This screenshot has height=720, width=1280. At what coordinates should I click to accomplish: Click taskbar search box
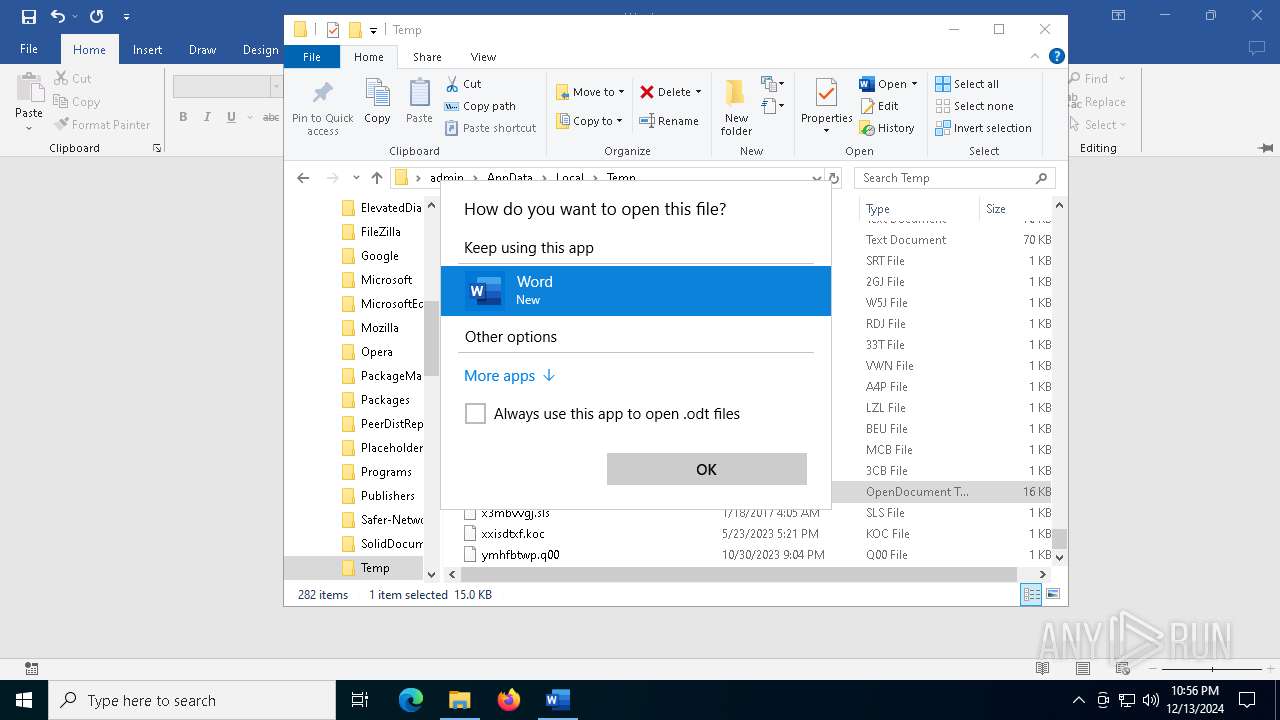click(x=192, y=700)
